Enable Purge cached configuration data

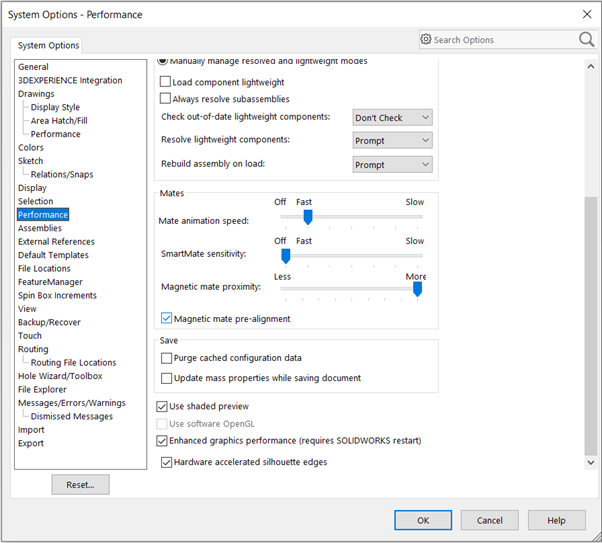tap(167, 358)
